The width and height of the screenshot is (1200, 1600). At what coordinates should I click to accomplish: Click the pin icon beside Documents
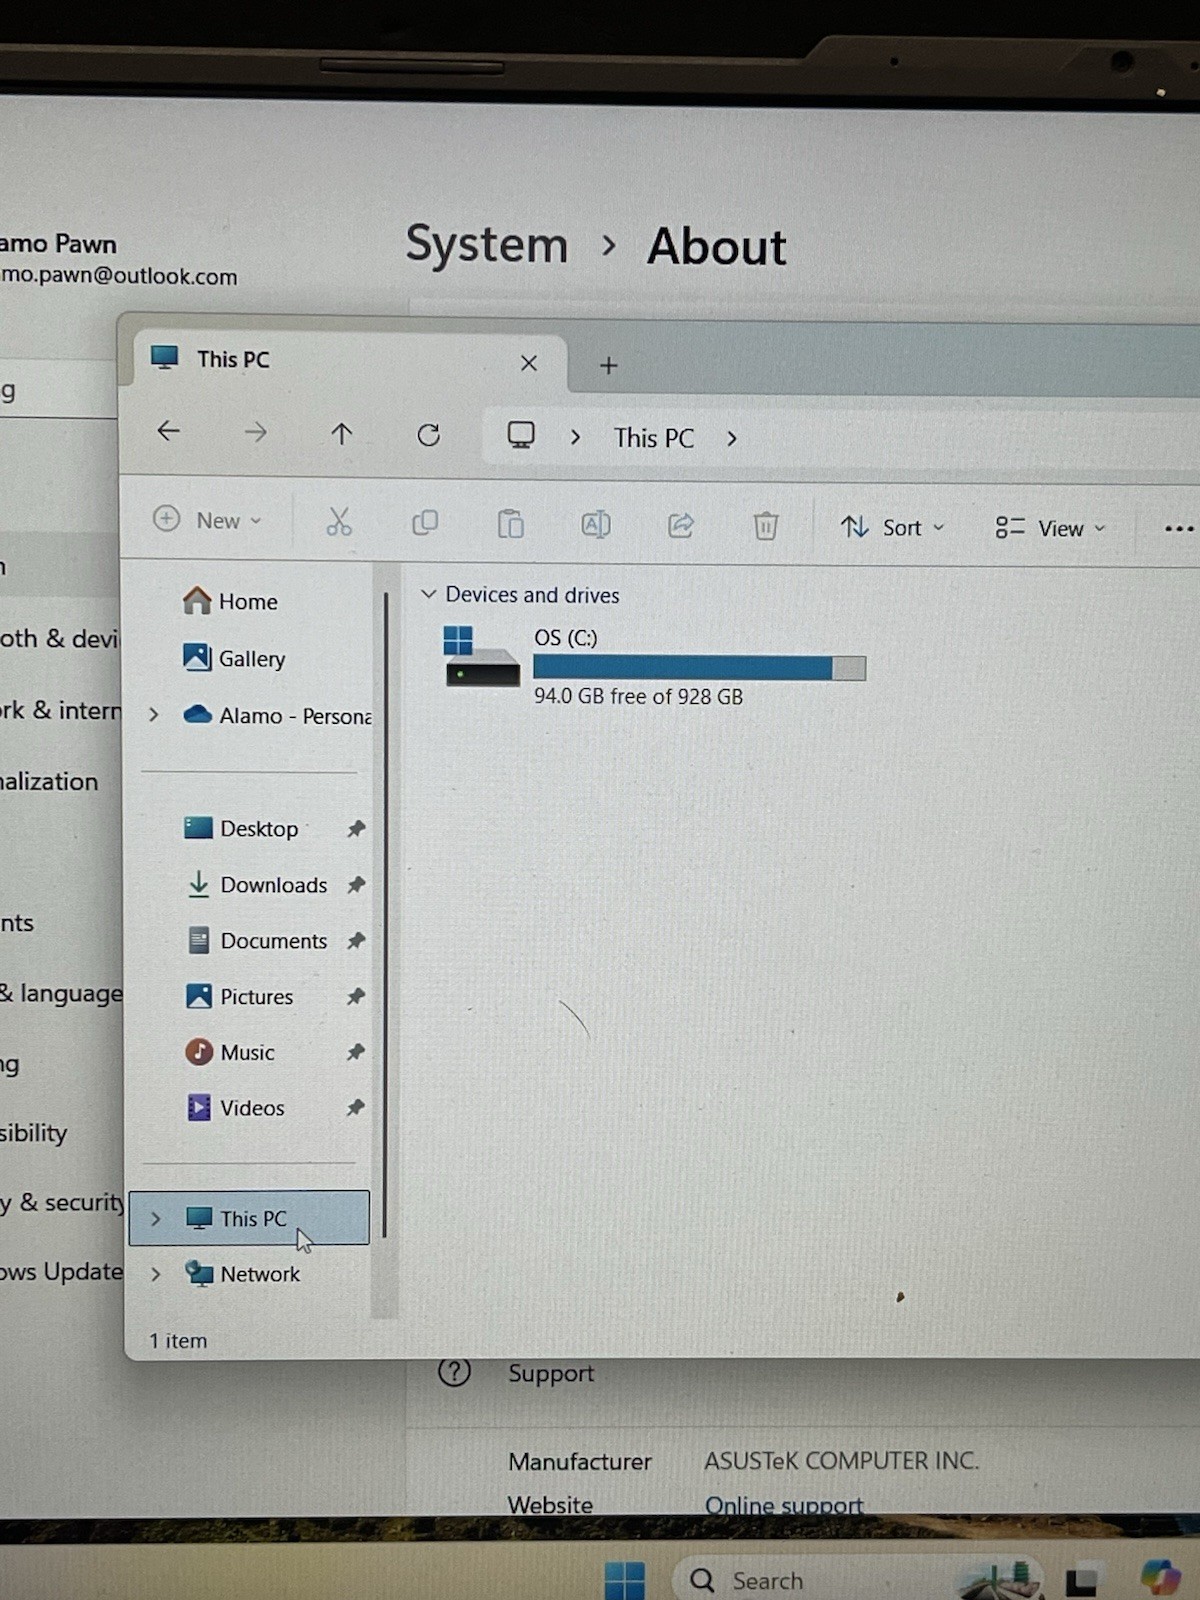[x=356, y=940]
